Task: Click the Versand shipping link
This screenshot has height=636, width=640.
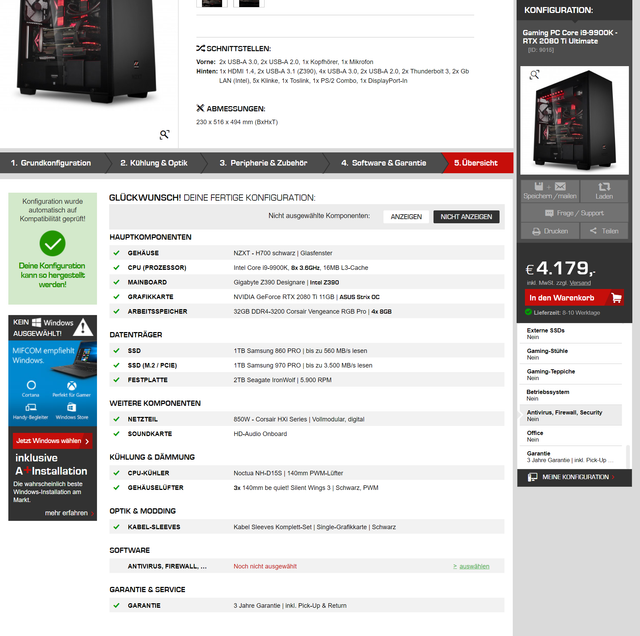Action: [580, 283]
